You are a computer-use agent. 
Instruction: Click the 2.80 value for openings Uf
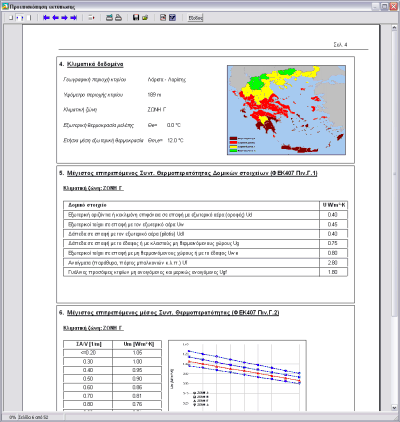332,263
